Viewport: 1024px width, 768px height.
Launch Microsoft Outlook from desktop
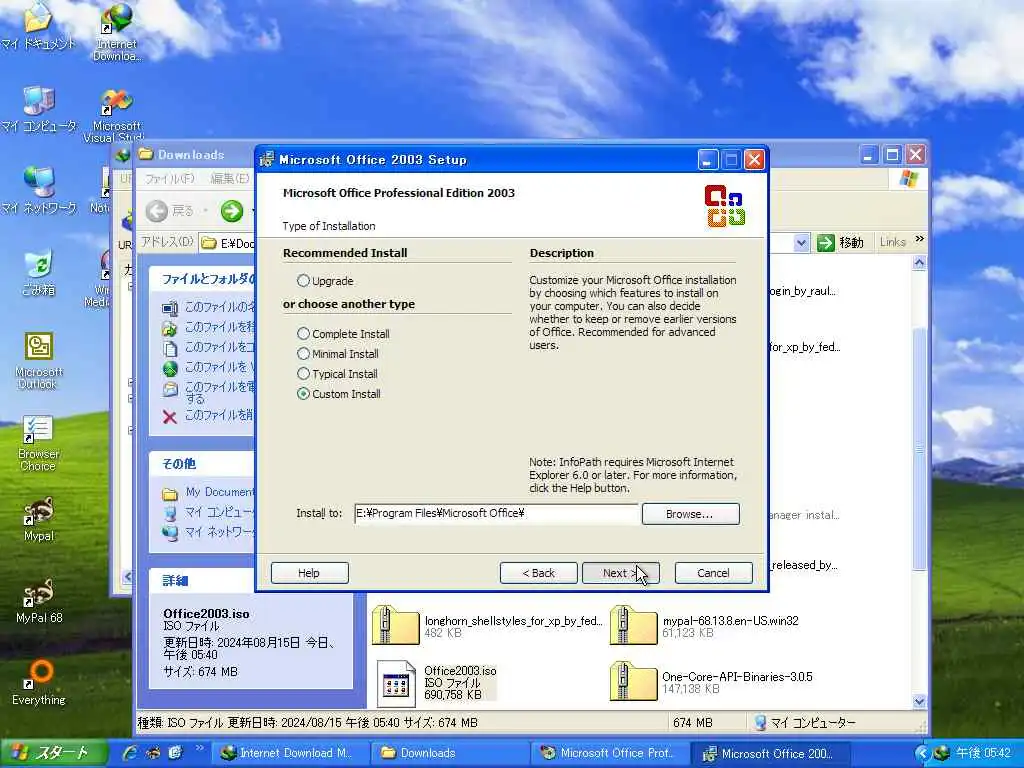(39, 360)
